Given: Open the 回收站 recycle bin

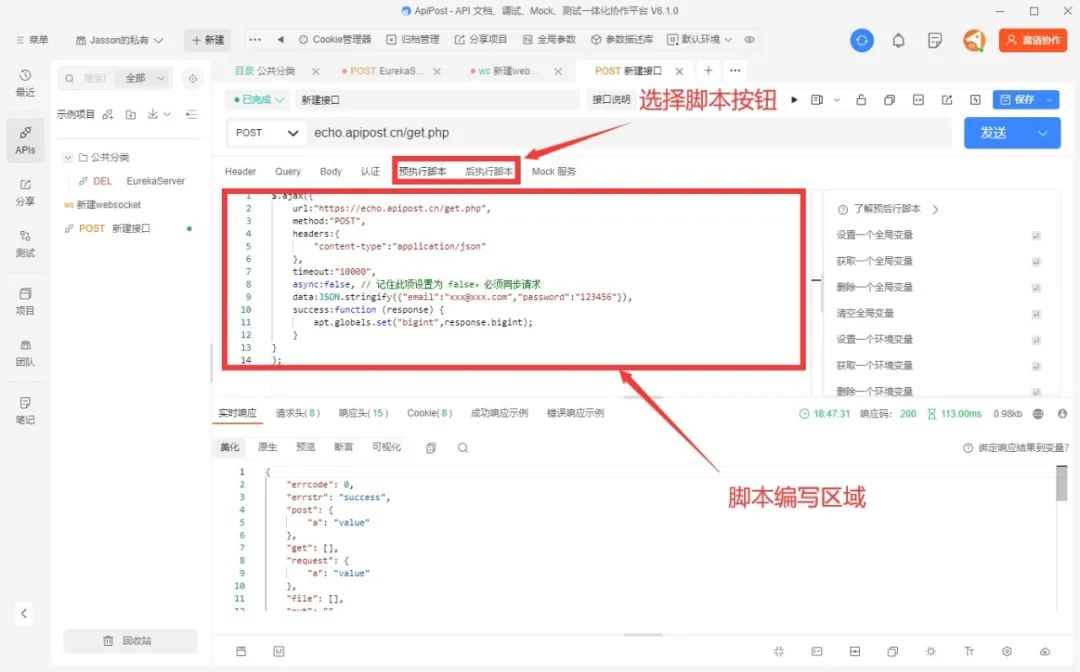Looking at the screenshot, I should point(130,641).
